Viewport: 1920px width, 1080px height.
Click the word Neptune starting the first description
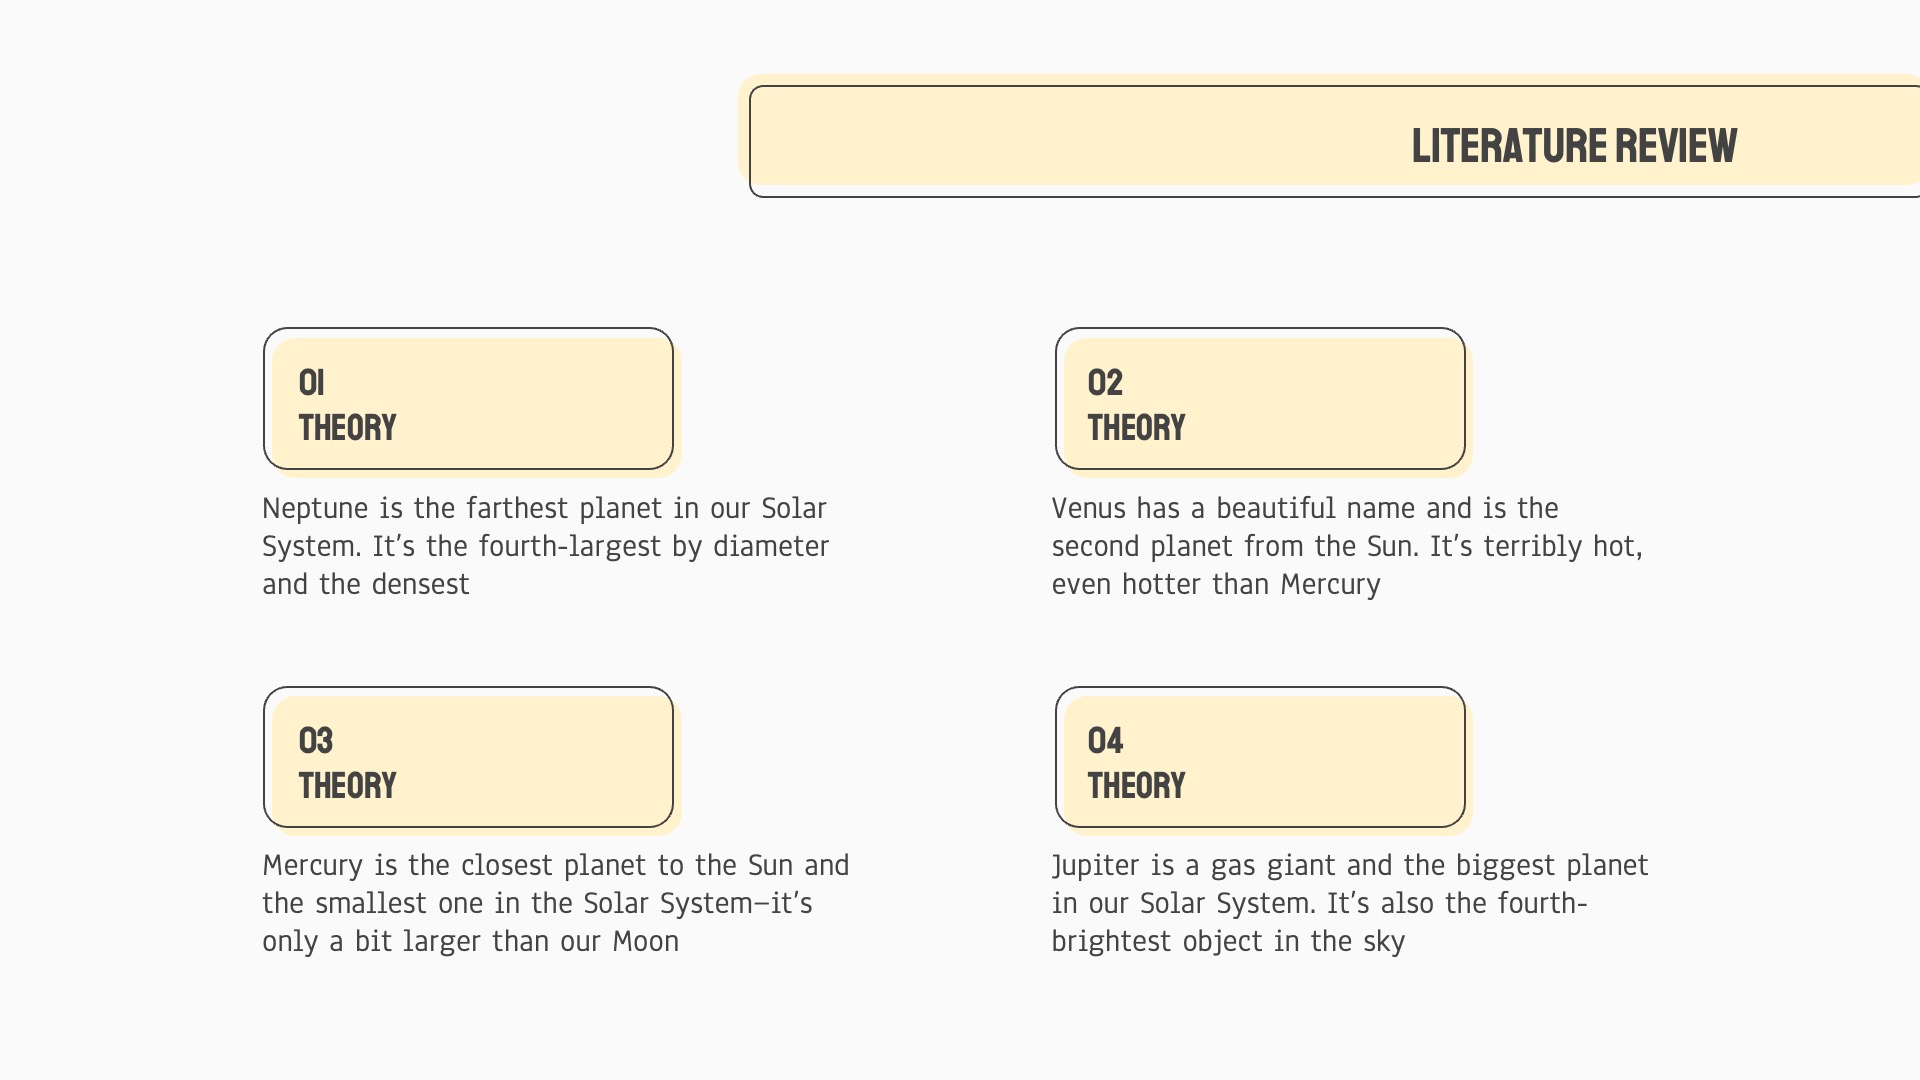point(315,508)
